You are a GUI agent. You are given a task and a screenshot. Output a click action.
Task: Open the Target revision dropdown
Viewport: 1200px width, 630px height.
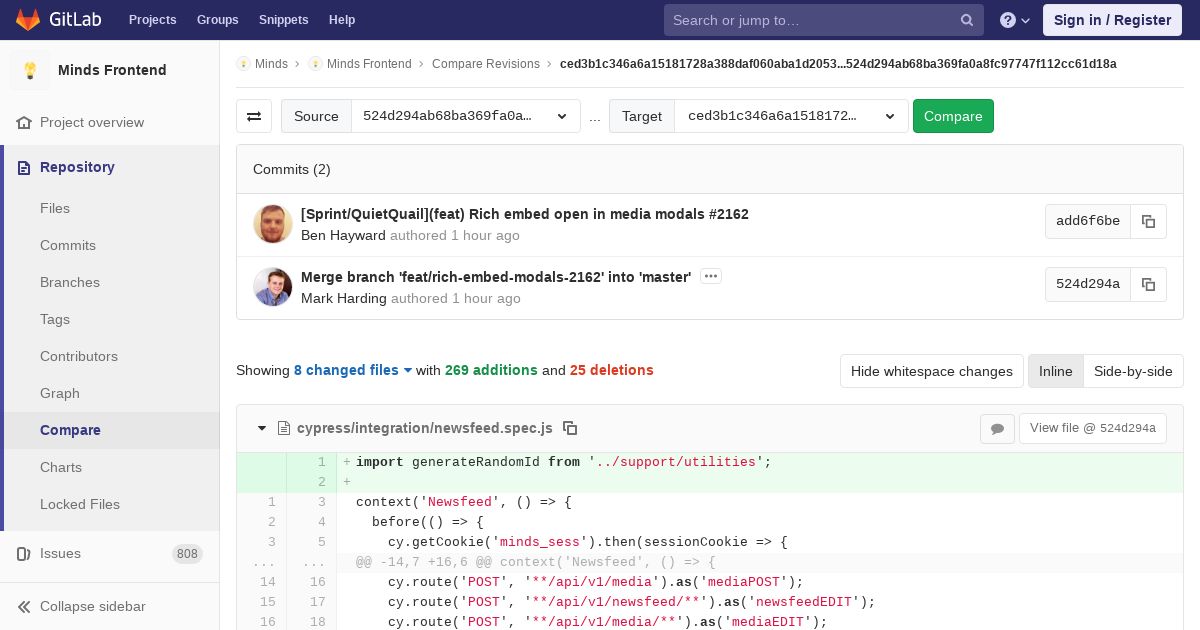[791, 116]
